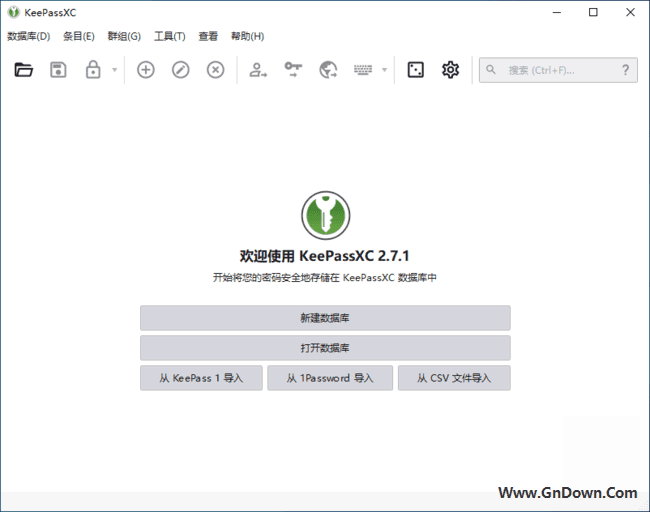Click the Copy Username icon
650x512 pixels.
click(x=258, y=70)
